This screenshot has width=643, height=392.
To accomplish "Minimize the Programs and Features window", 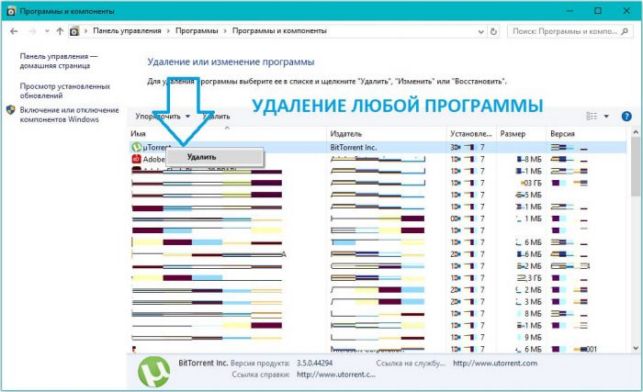I will tap(570, 11).
